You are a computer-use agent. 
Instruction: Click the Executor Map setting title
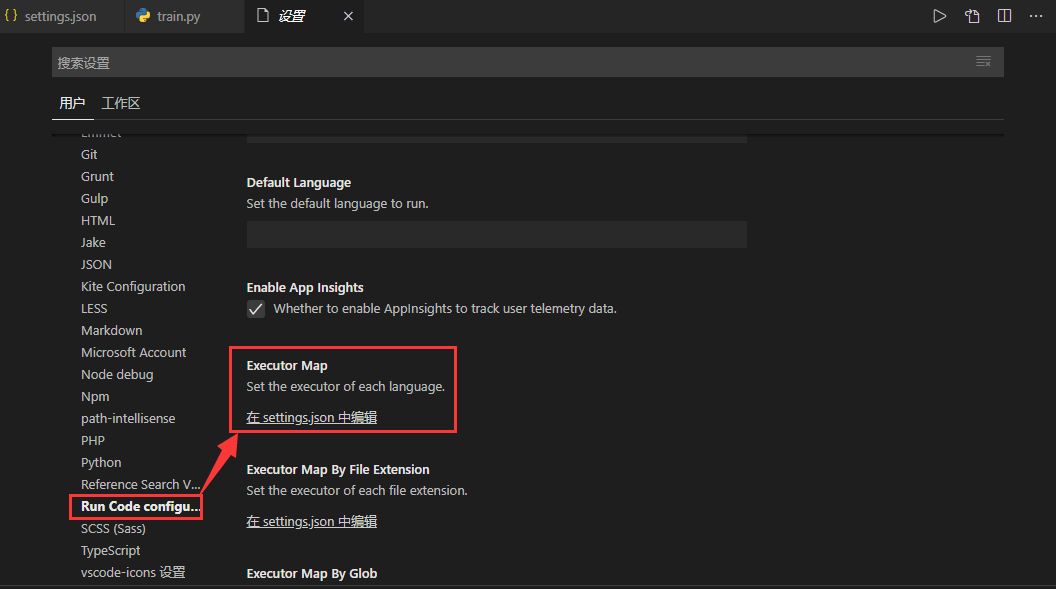287,366
